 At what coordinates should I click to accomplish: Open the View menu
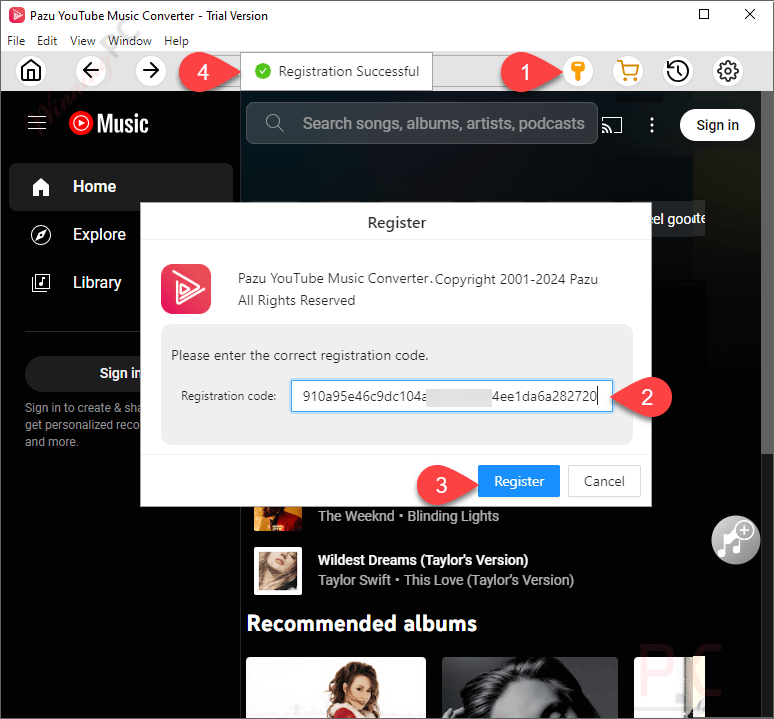[x=82, y=40]
